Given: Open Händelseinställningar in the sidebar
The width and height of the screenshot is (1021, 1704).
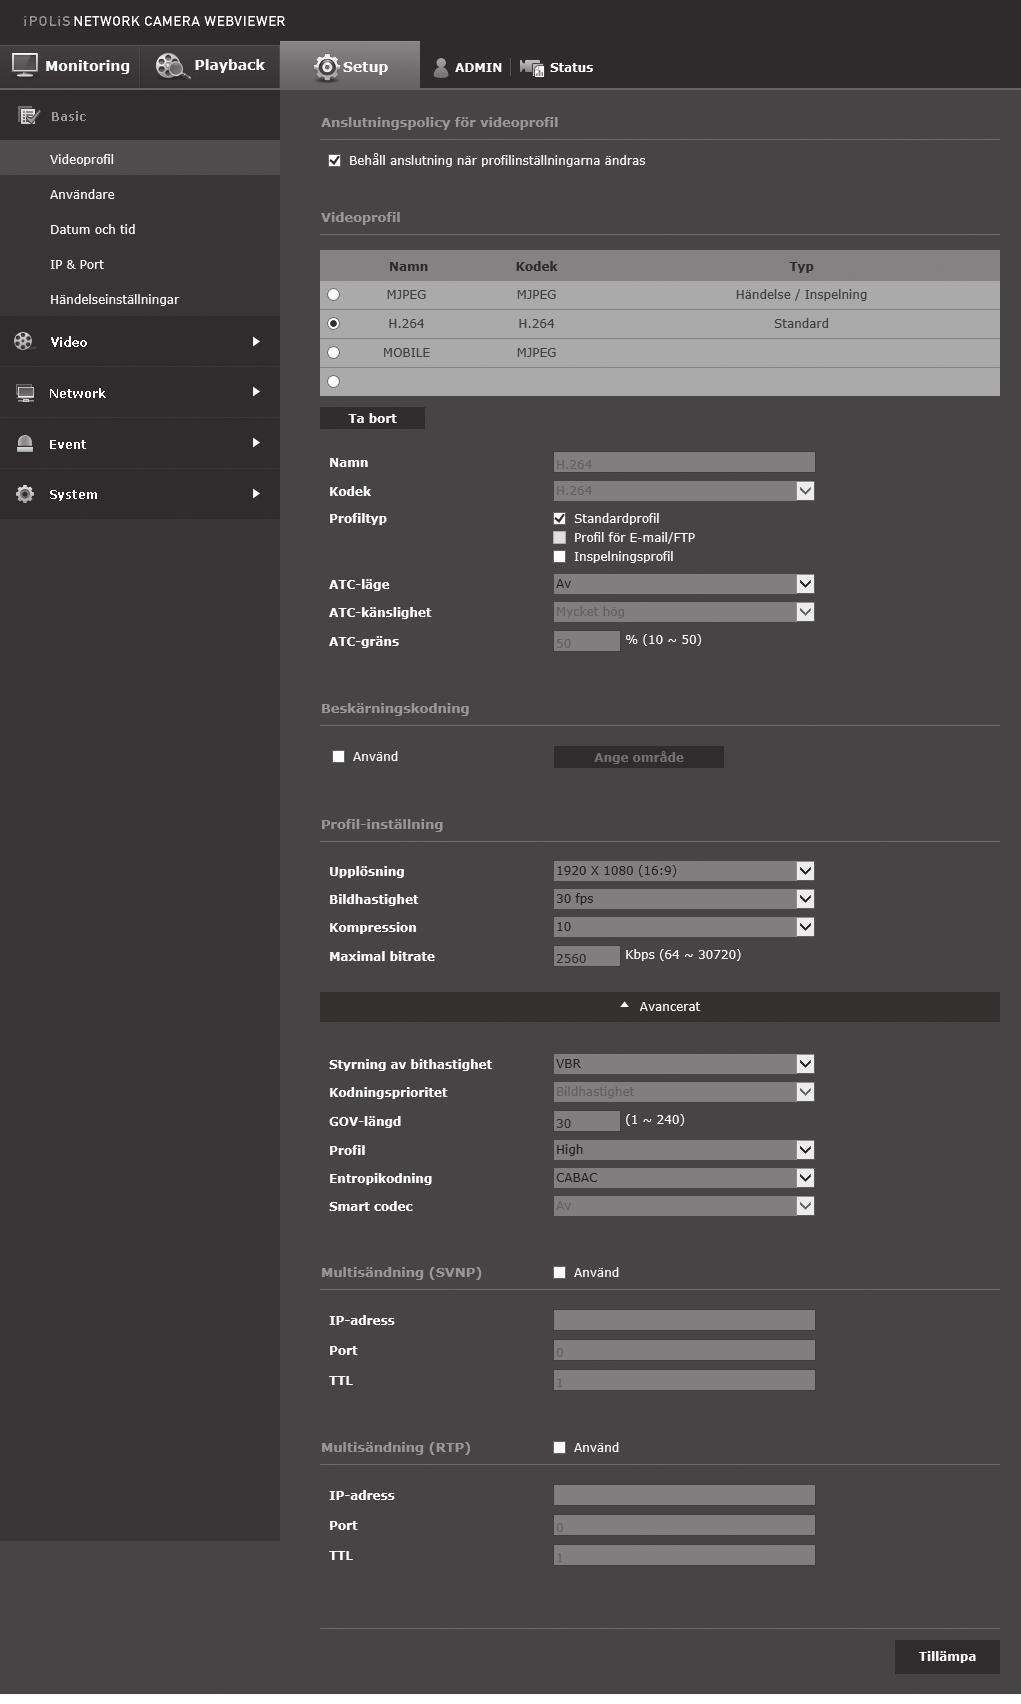Looking at the screenshot, I should point(140,299).
